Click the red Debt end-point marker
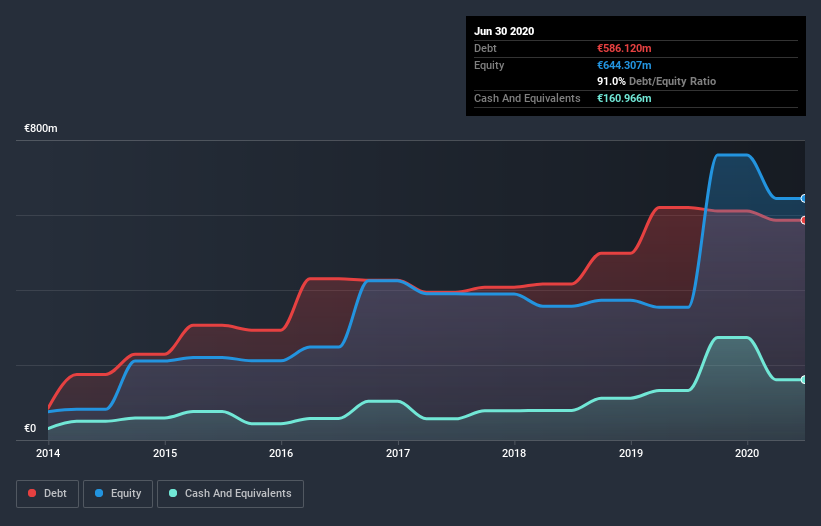Viewport: 821px width, 526px height. tap(804, 220)
